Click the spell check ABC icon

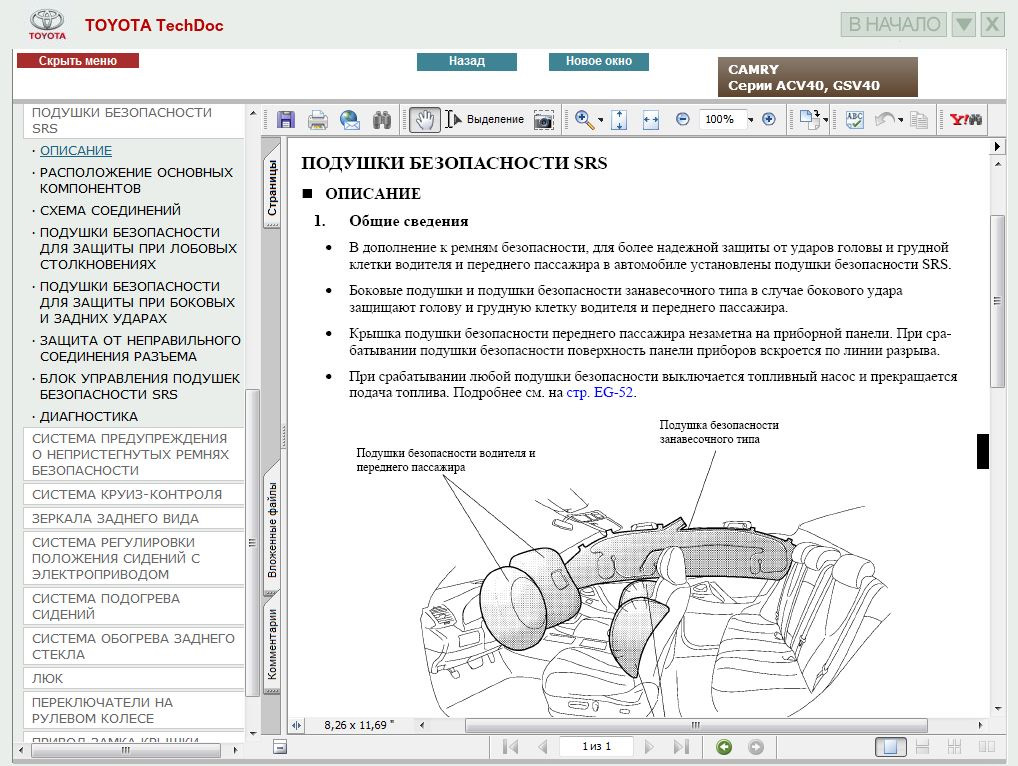point(854,120)
